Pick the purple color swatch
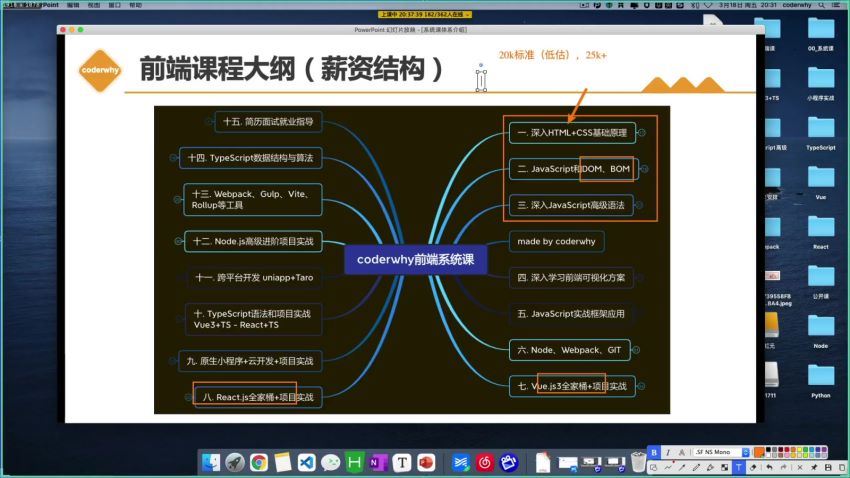This screenshot has height=478, width=850. click(x=825, y=450)
